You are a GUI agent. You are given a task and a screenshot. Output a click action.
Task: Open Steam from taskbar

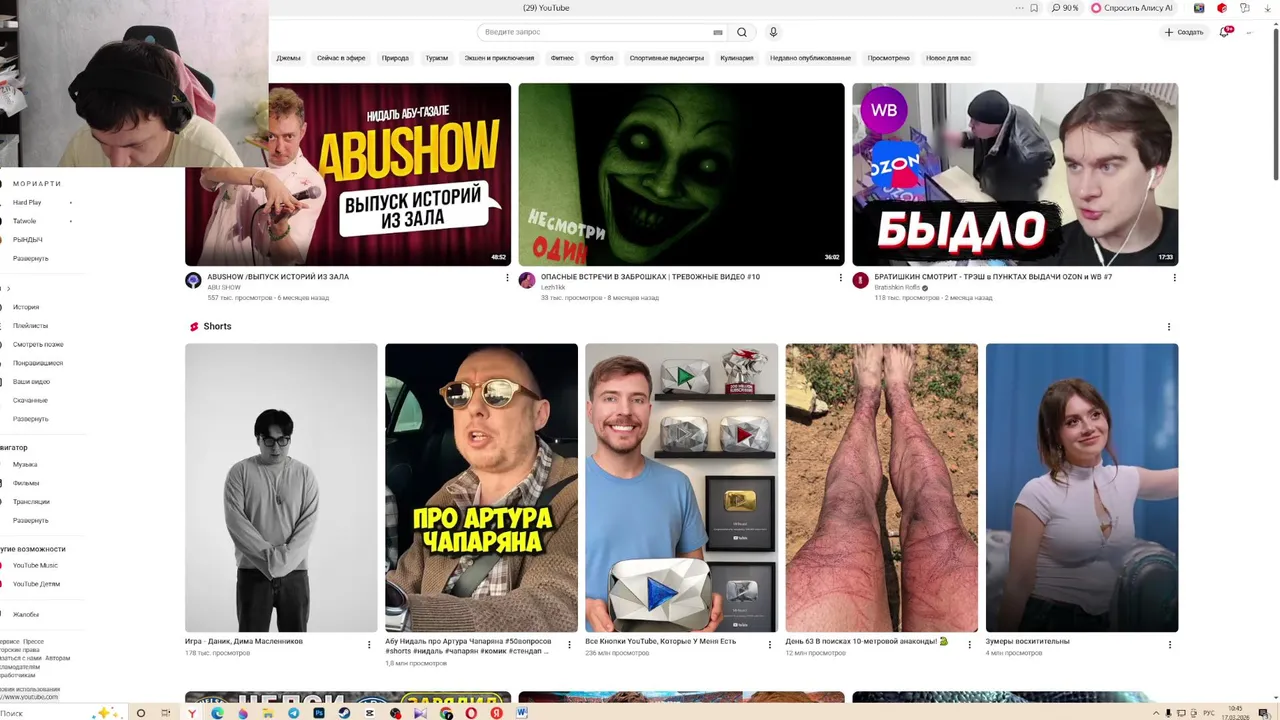[x=344, y=713]
